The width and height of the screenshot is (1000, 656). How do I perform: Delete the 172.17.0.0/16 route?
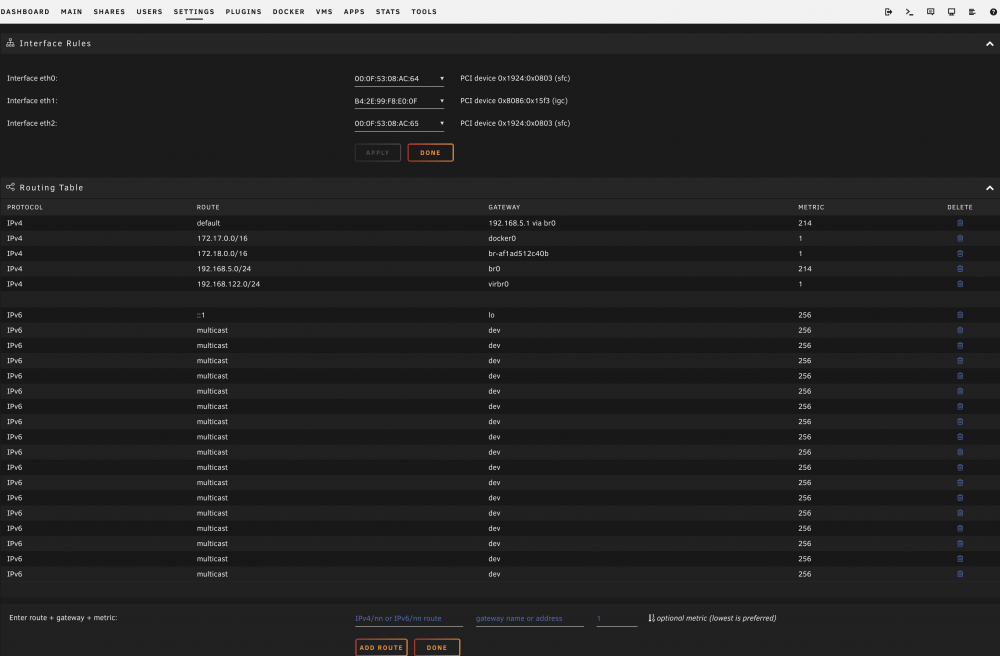960,238
